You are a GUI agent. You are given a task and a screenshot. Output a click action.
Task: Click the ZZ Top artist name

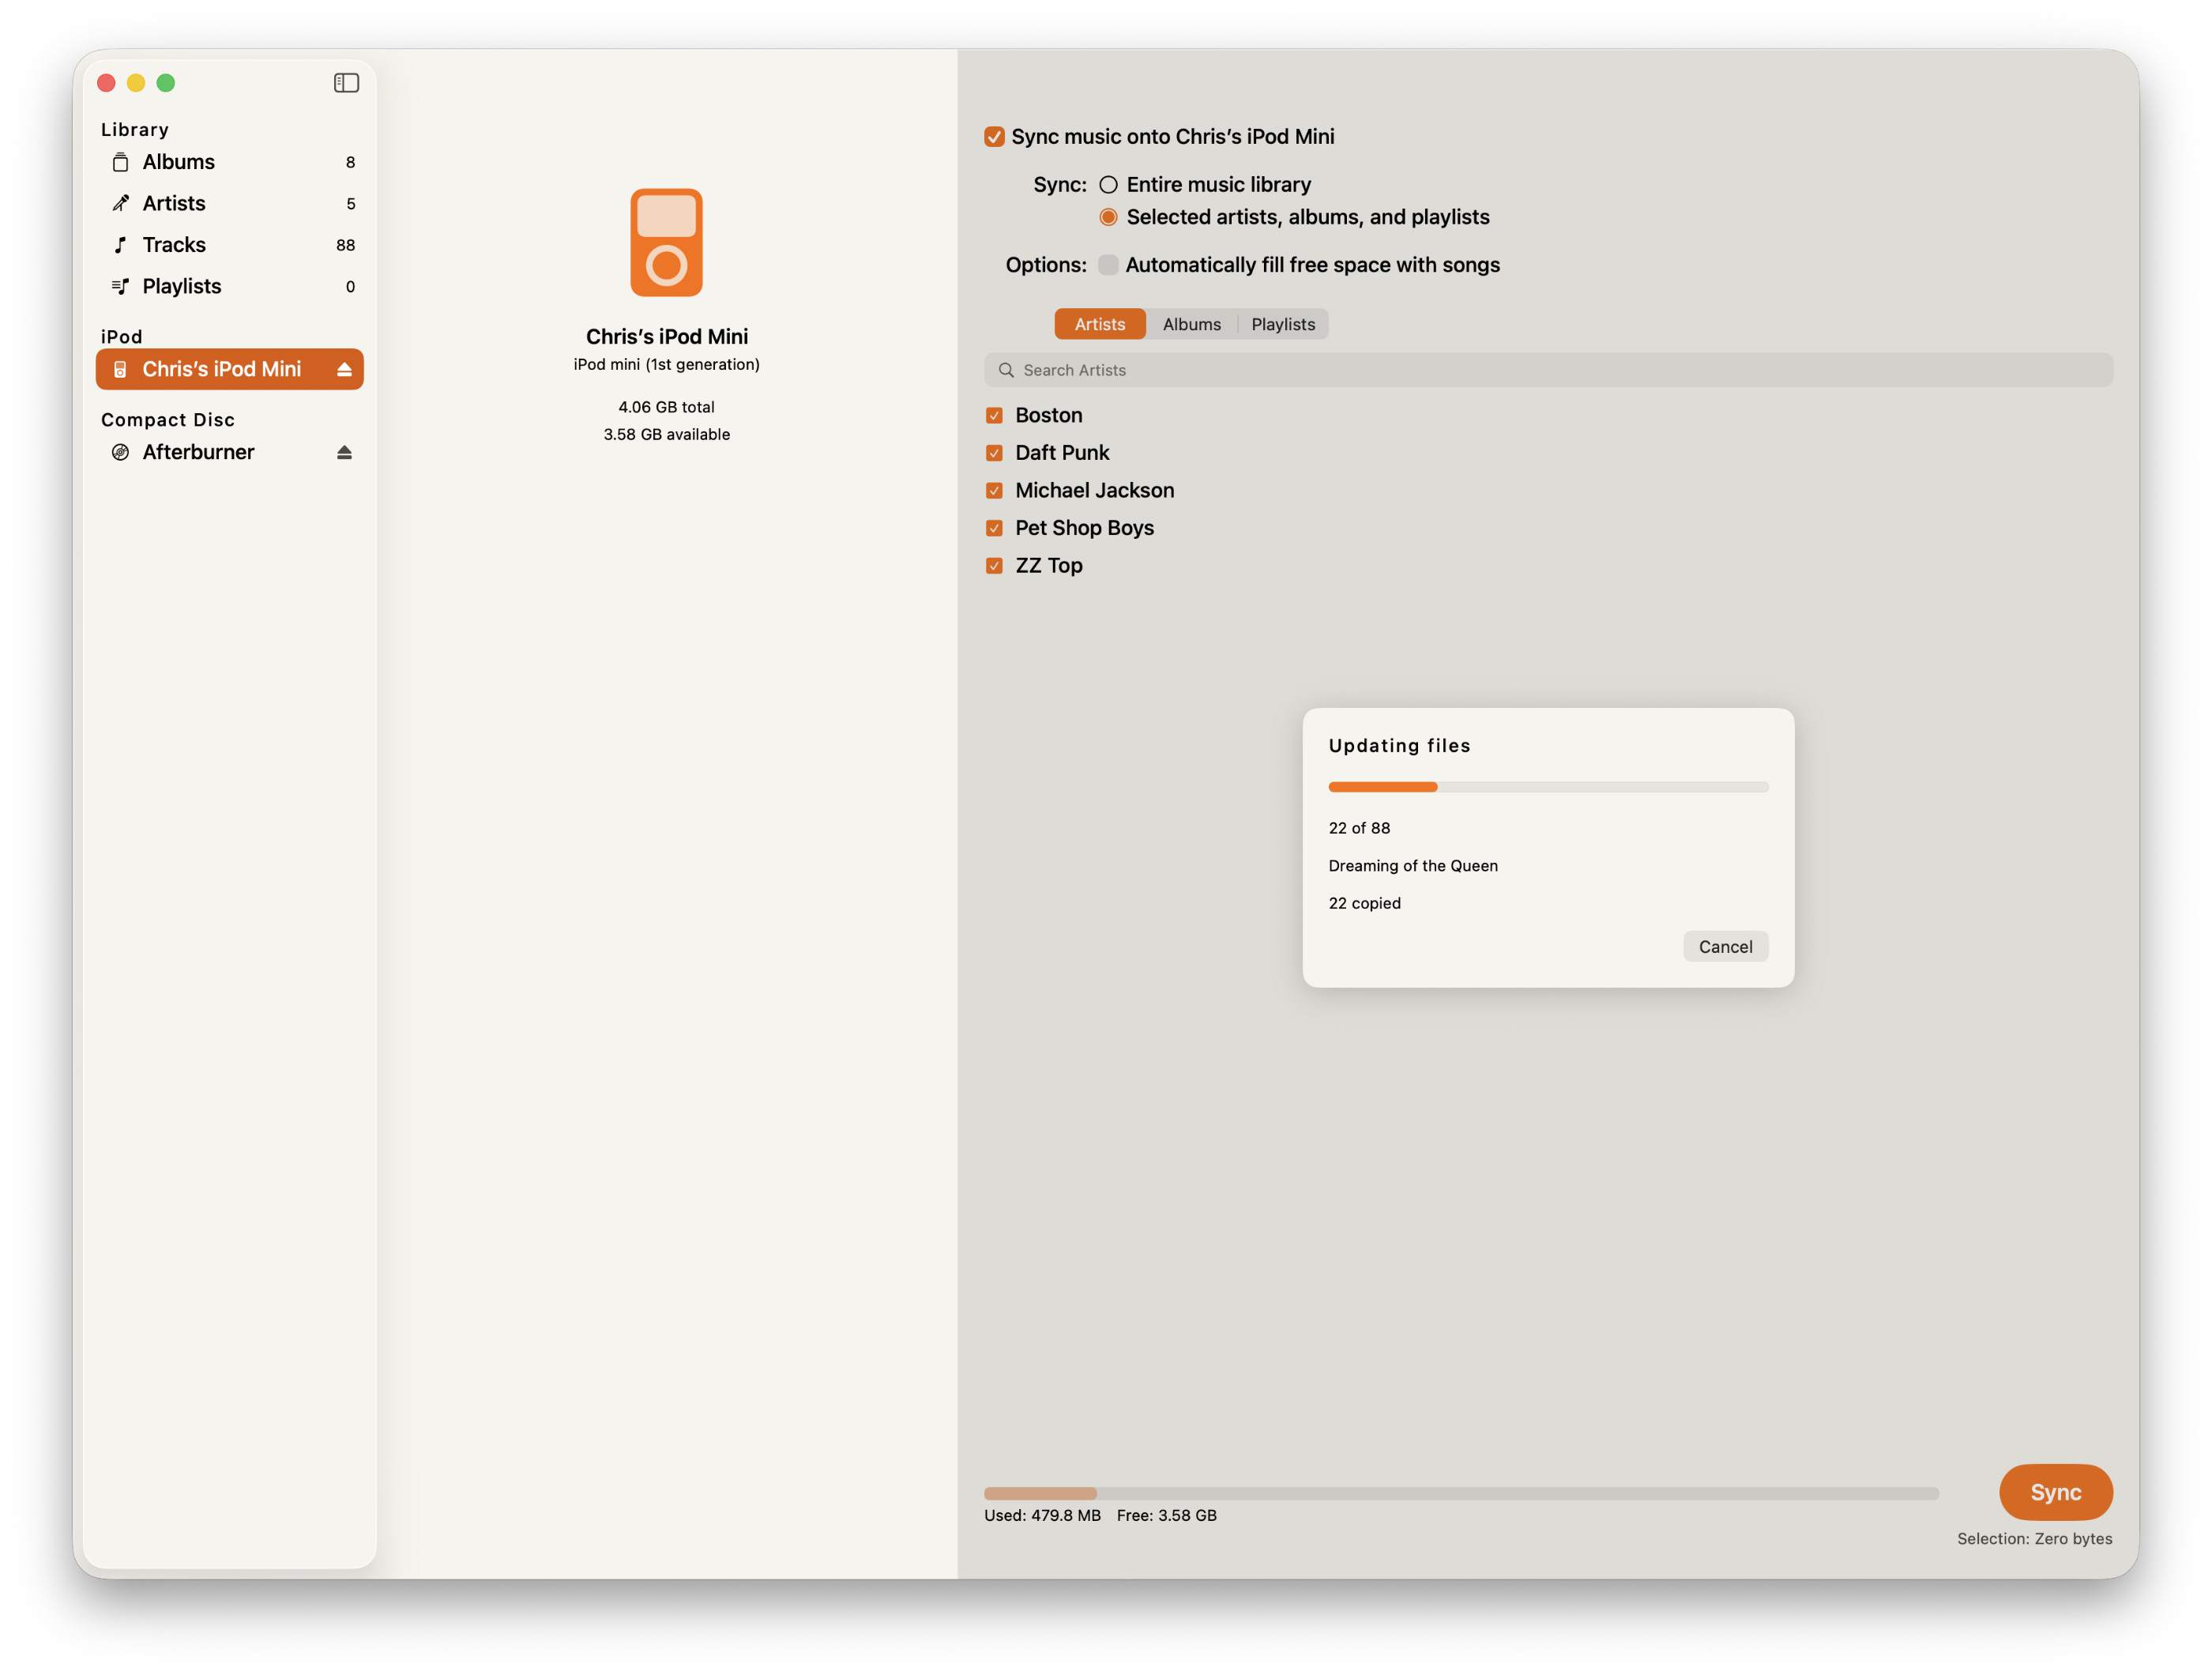(x=1048, y=566)
